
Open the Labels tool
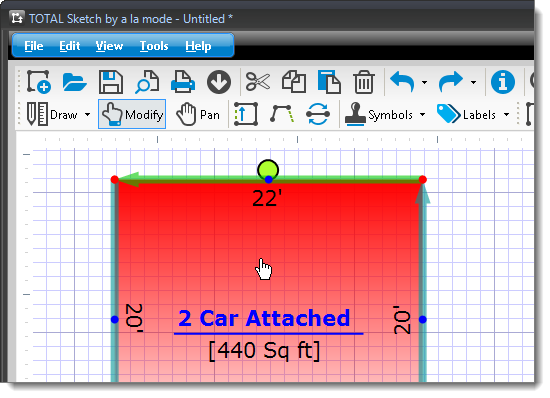pos(467,114)
